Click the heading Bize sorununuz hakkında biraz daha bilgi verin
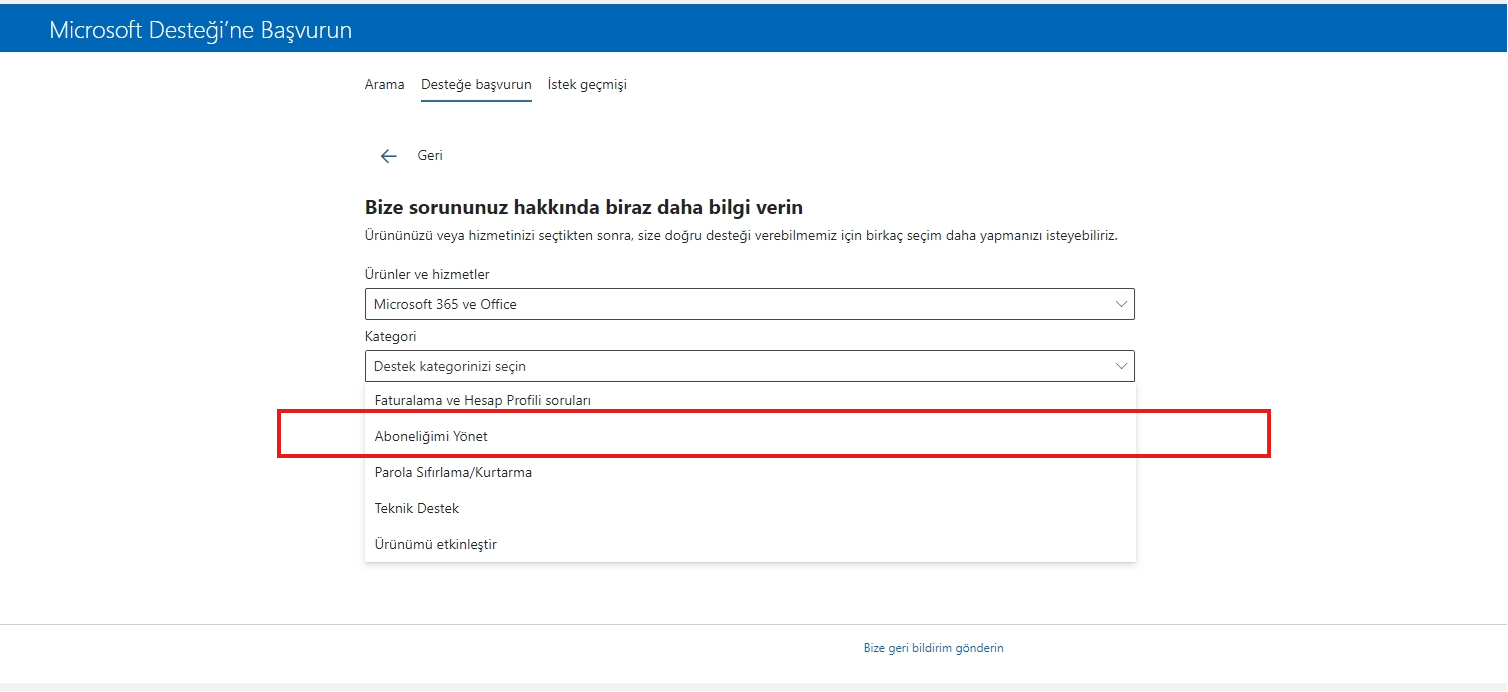This screenshot has height=692, width=1508. tap(584, 208)
